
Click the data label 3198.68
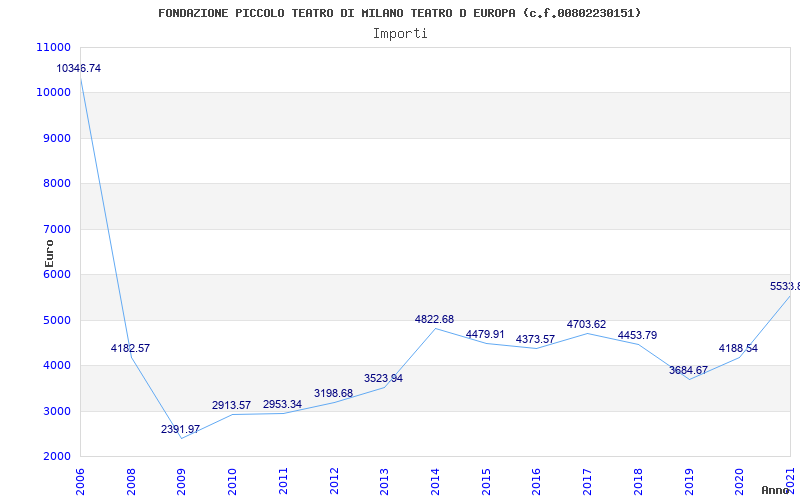333,393
